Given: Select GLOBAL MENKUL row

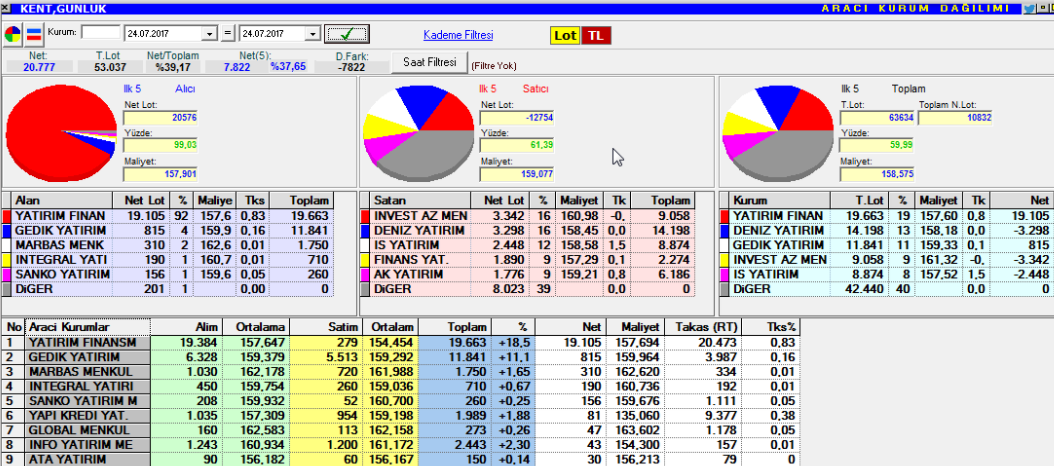Looking at the screenshot, I should pyautogui.click(x=402, y=430).
